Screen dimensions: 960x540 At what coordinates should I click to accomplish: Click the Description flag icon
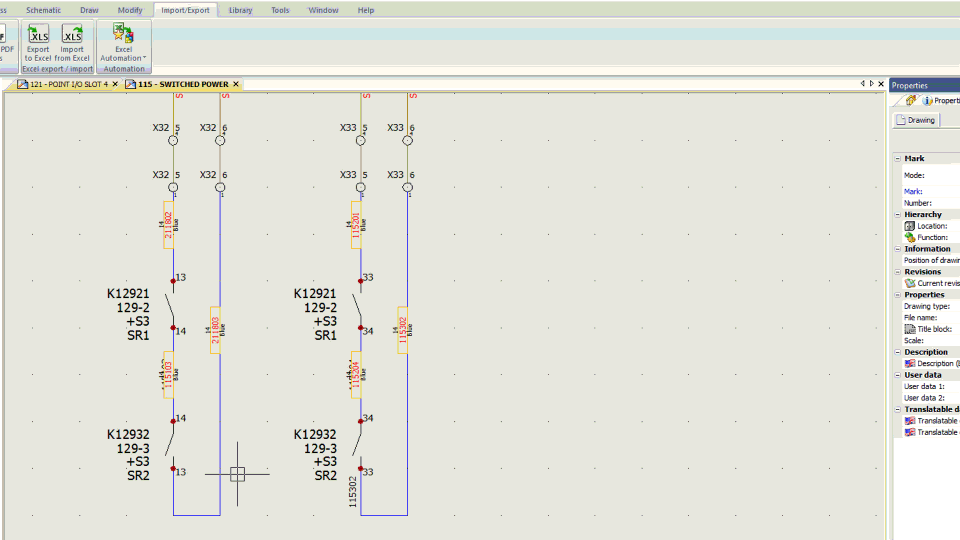coord(910,364)
